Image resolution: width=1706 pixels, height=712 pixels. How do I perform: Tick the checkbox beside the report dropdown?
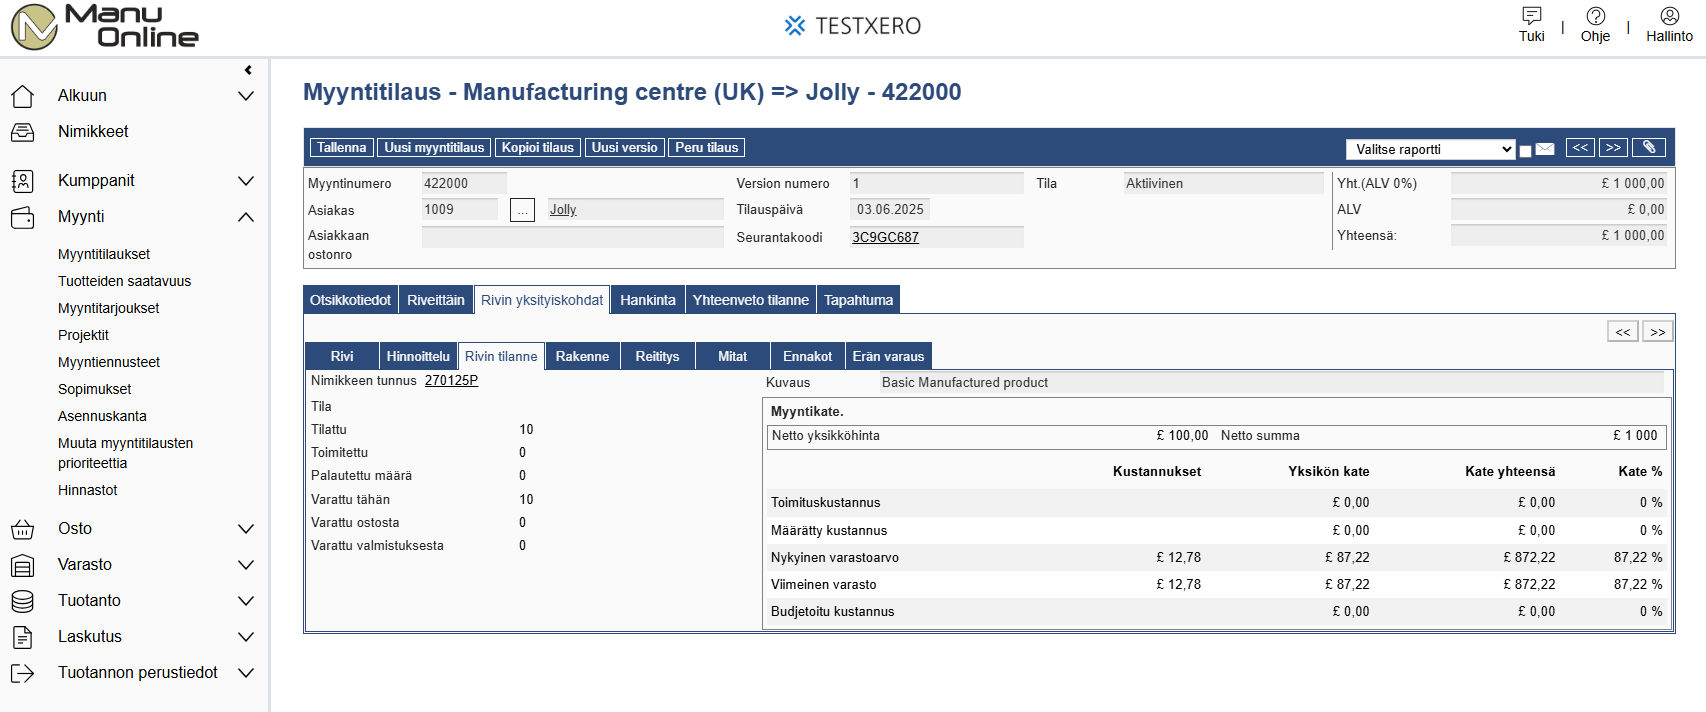tap(1526, 151)
